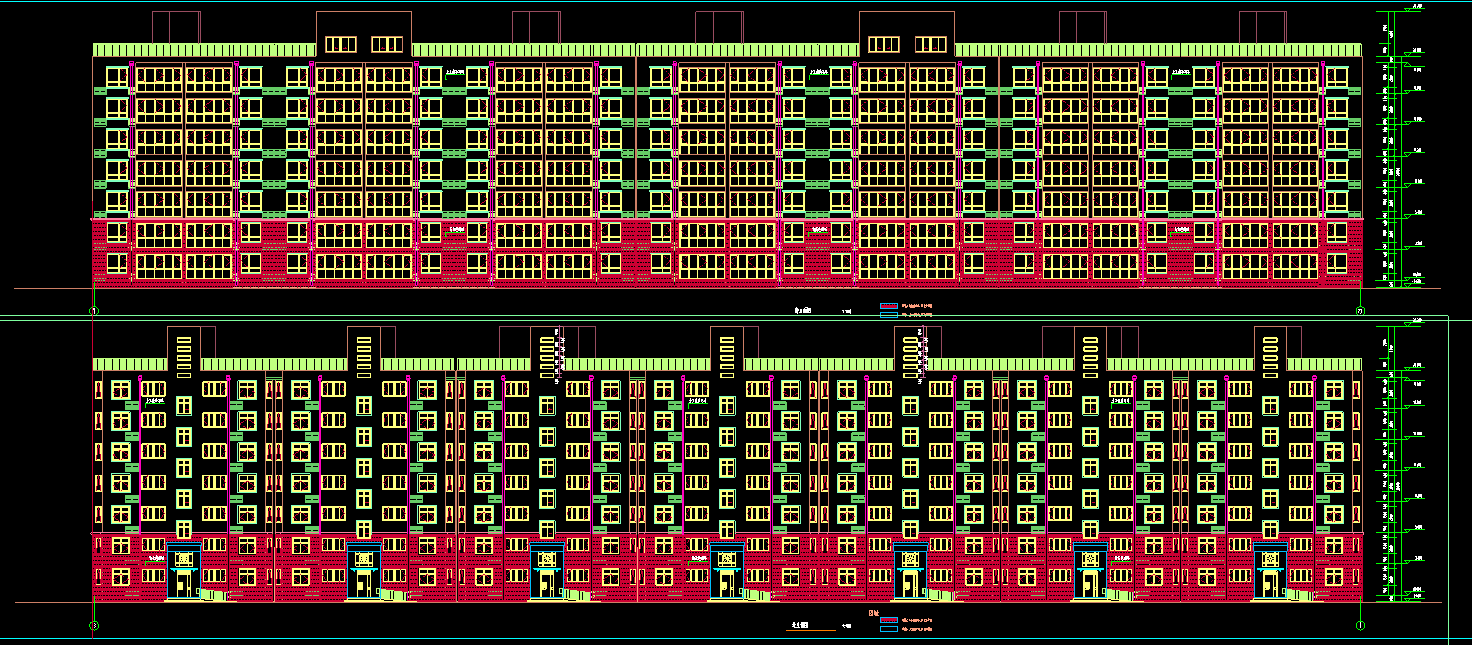Click the legend heading above the lower legend swatches
1472x645 pixels.
874,612
